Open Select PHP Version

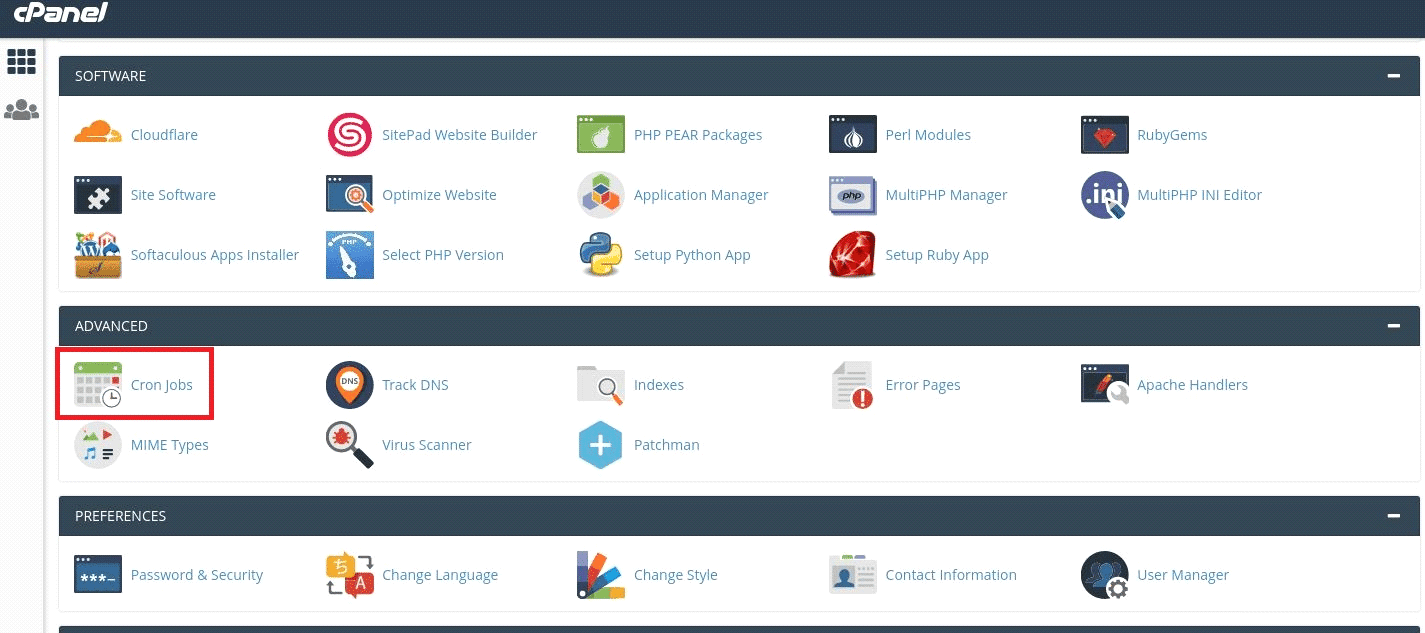442,255
